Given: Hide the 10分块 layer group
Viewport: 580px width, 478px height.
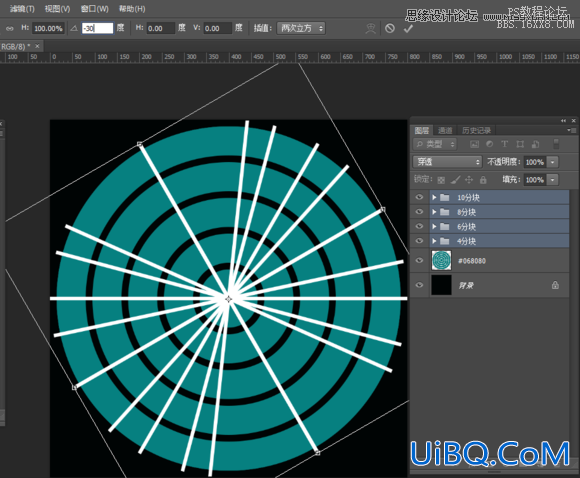Looking at the screenshot, I should 419,197.
